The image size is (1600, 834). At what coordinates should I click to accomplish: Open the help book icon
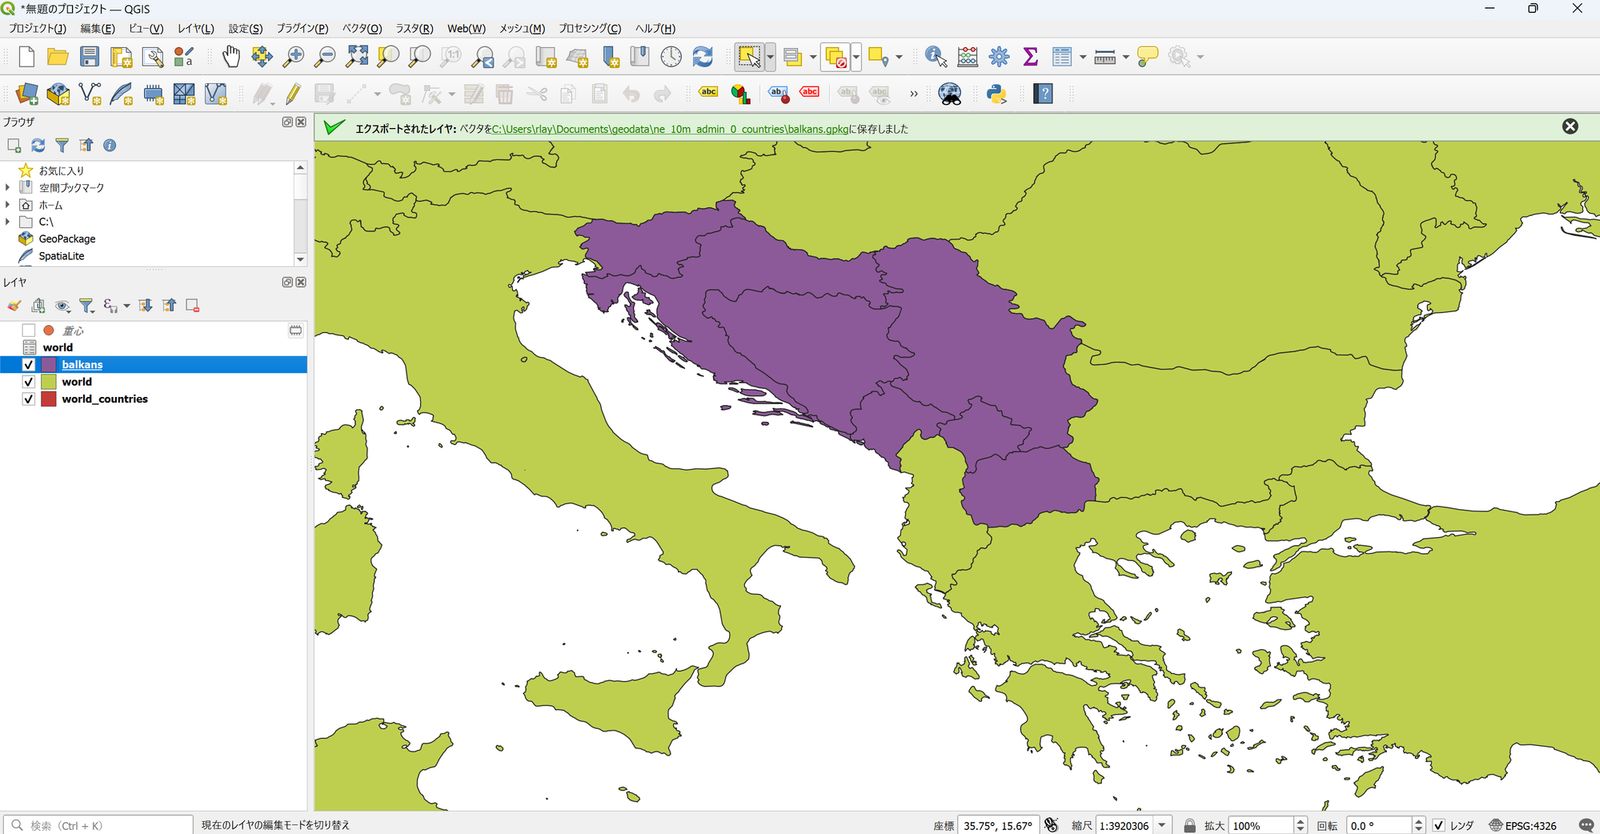pyautogui.click(x=1044, y=94)
